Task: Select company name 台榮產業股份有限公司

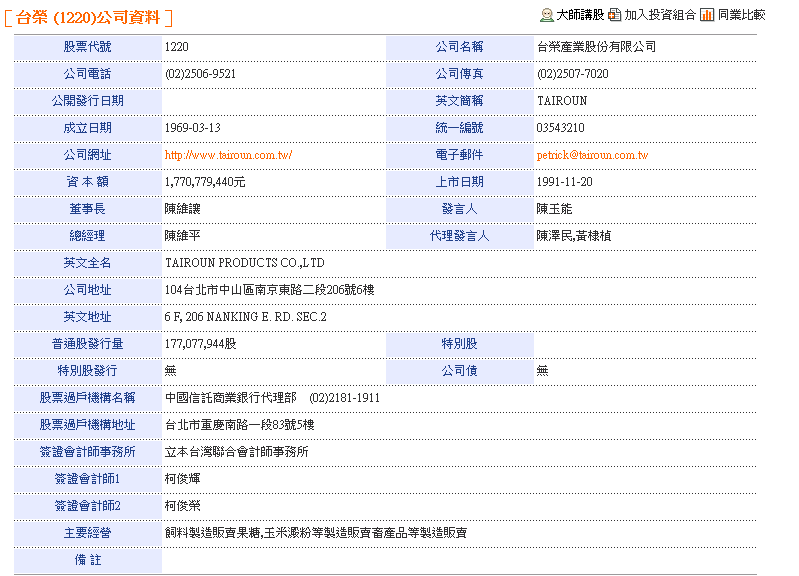Action: [596, 47]
